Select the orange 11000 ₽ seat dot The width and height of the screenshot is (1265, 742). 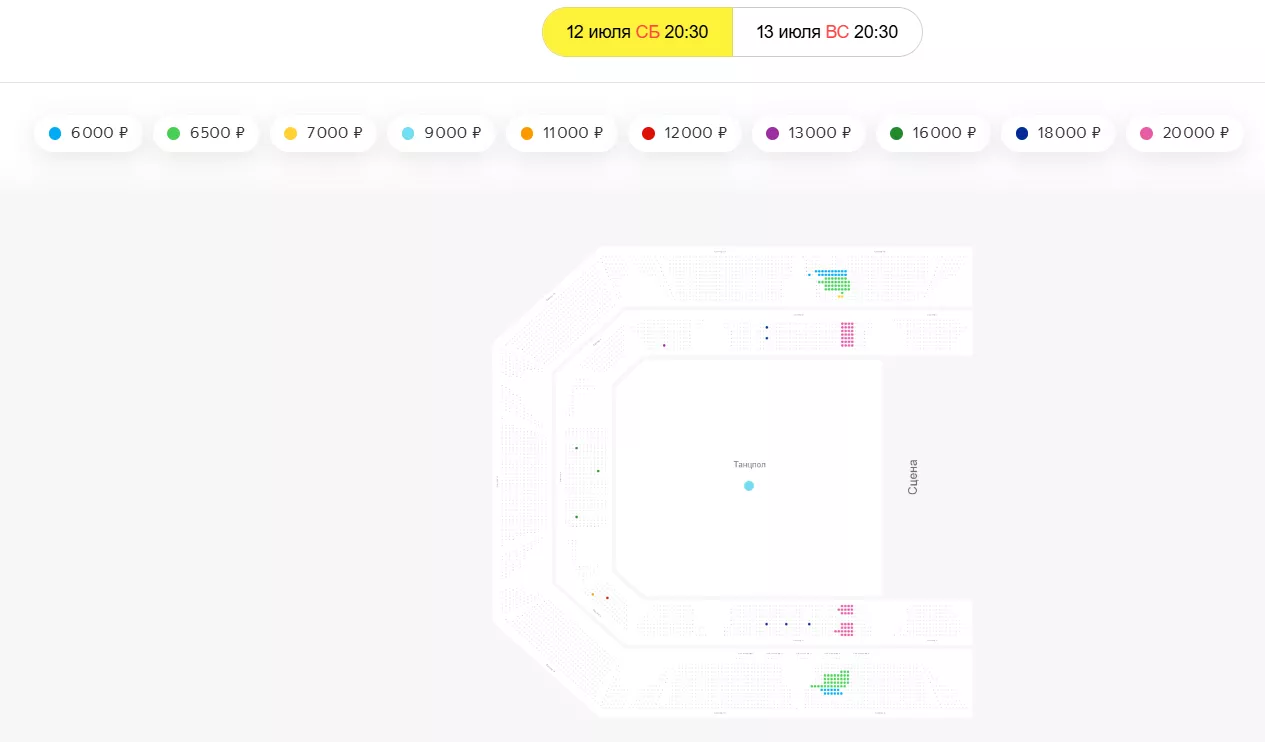pyautogui.click(x=592, y=594)
